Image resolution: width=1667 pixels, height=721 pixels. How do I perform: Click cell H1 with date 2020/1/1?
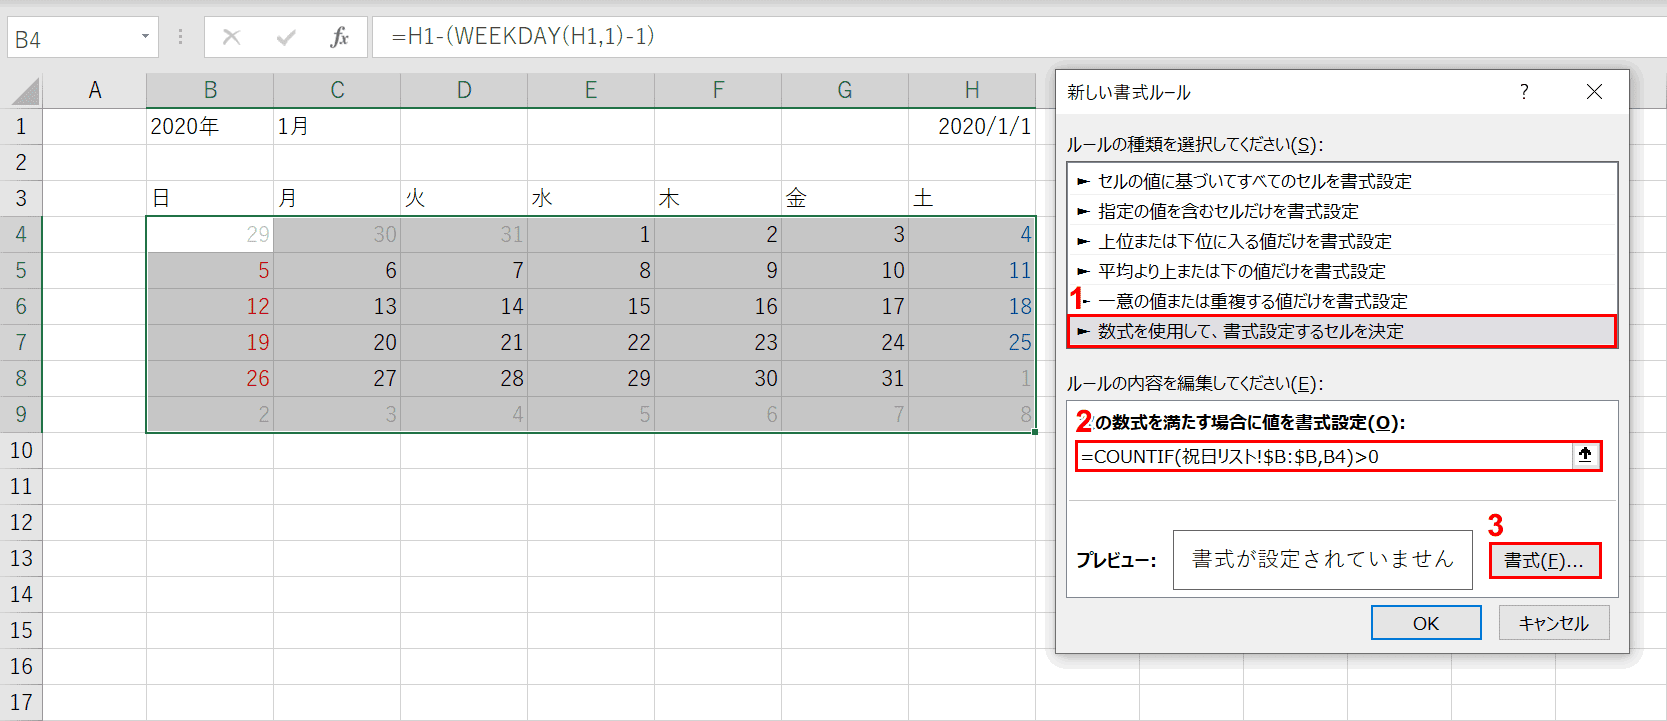point(972,127)
